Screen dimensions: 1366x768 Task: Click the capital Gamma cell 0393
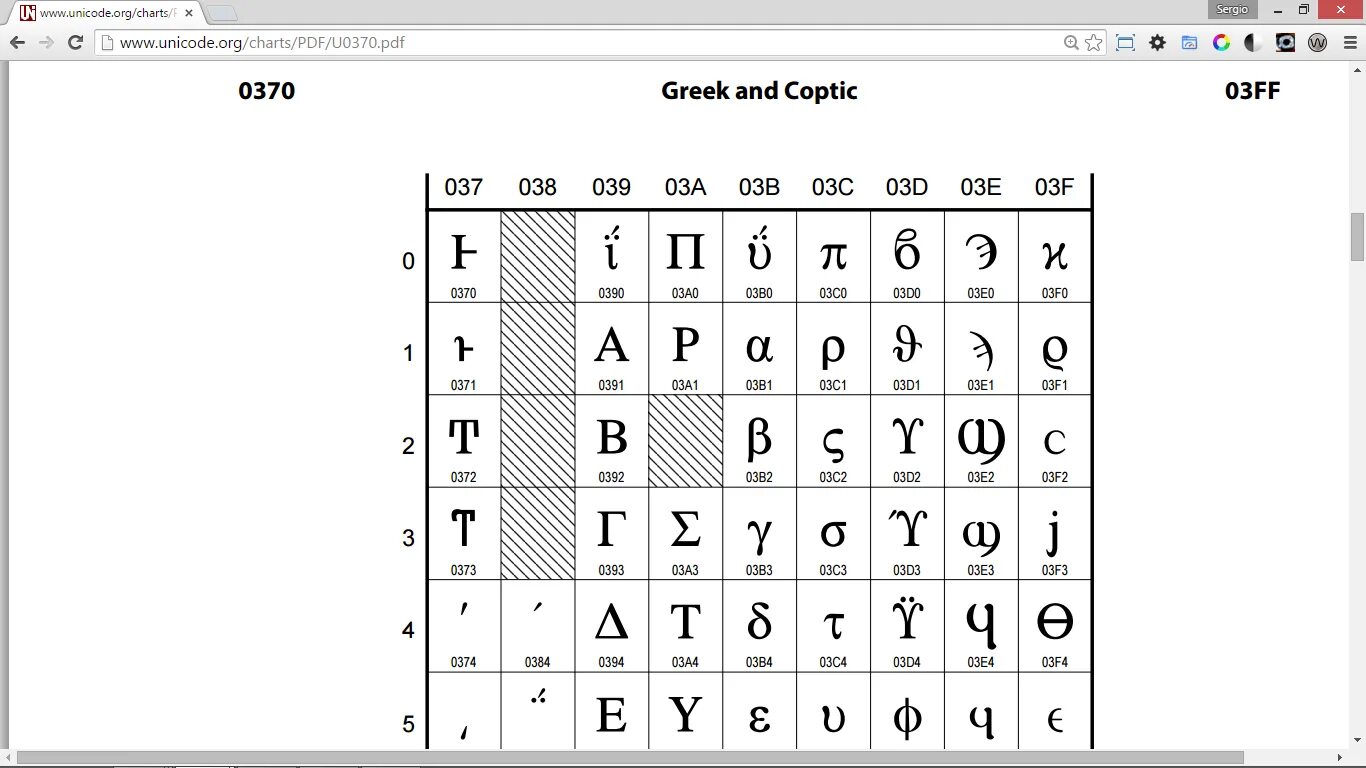pos(612,533)
